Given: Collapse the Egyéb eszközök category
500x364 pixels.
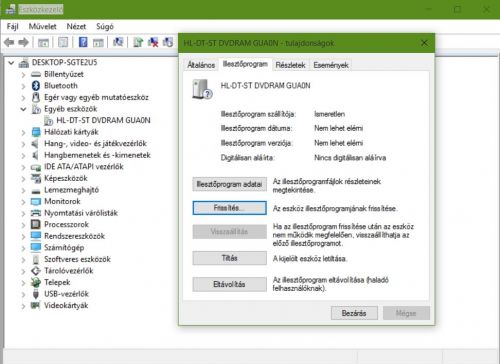Looking at the screenshot, I should click(x=23, y=109).
